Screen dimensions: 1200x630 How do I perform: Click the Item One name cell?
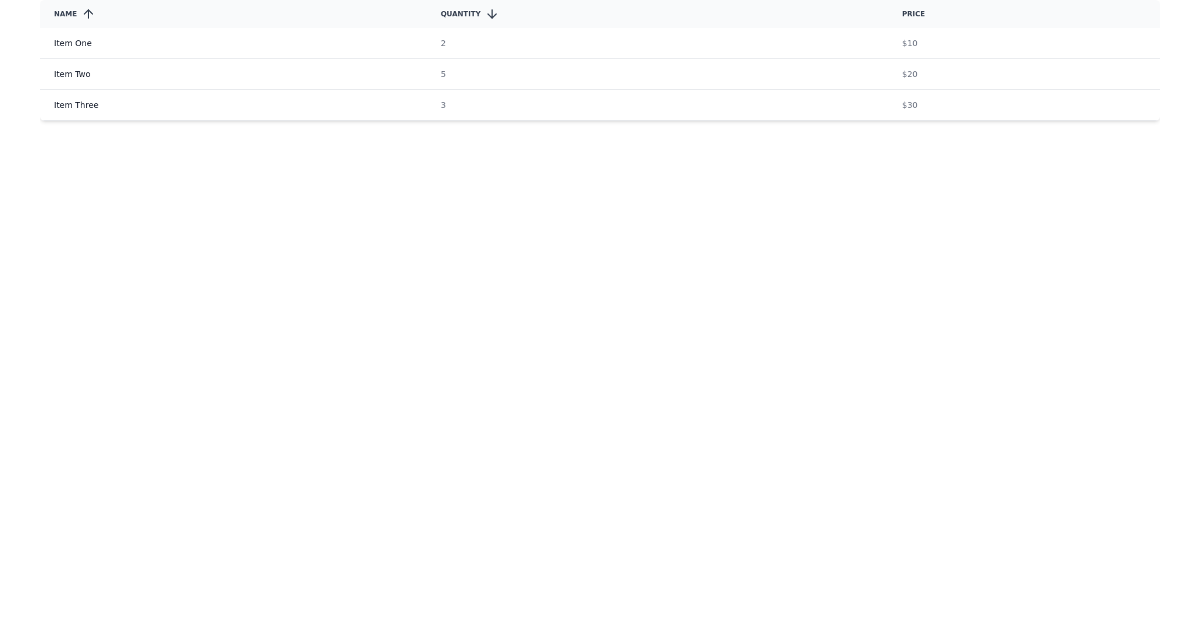pyautogui.click(x=72, y=43)
